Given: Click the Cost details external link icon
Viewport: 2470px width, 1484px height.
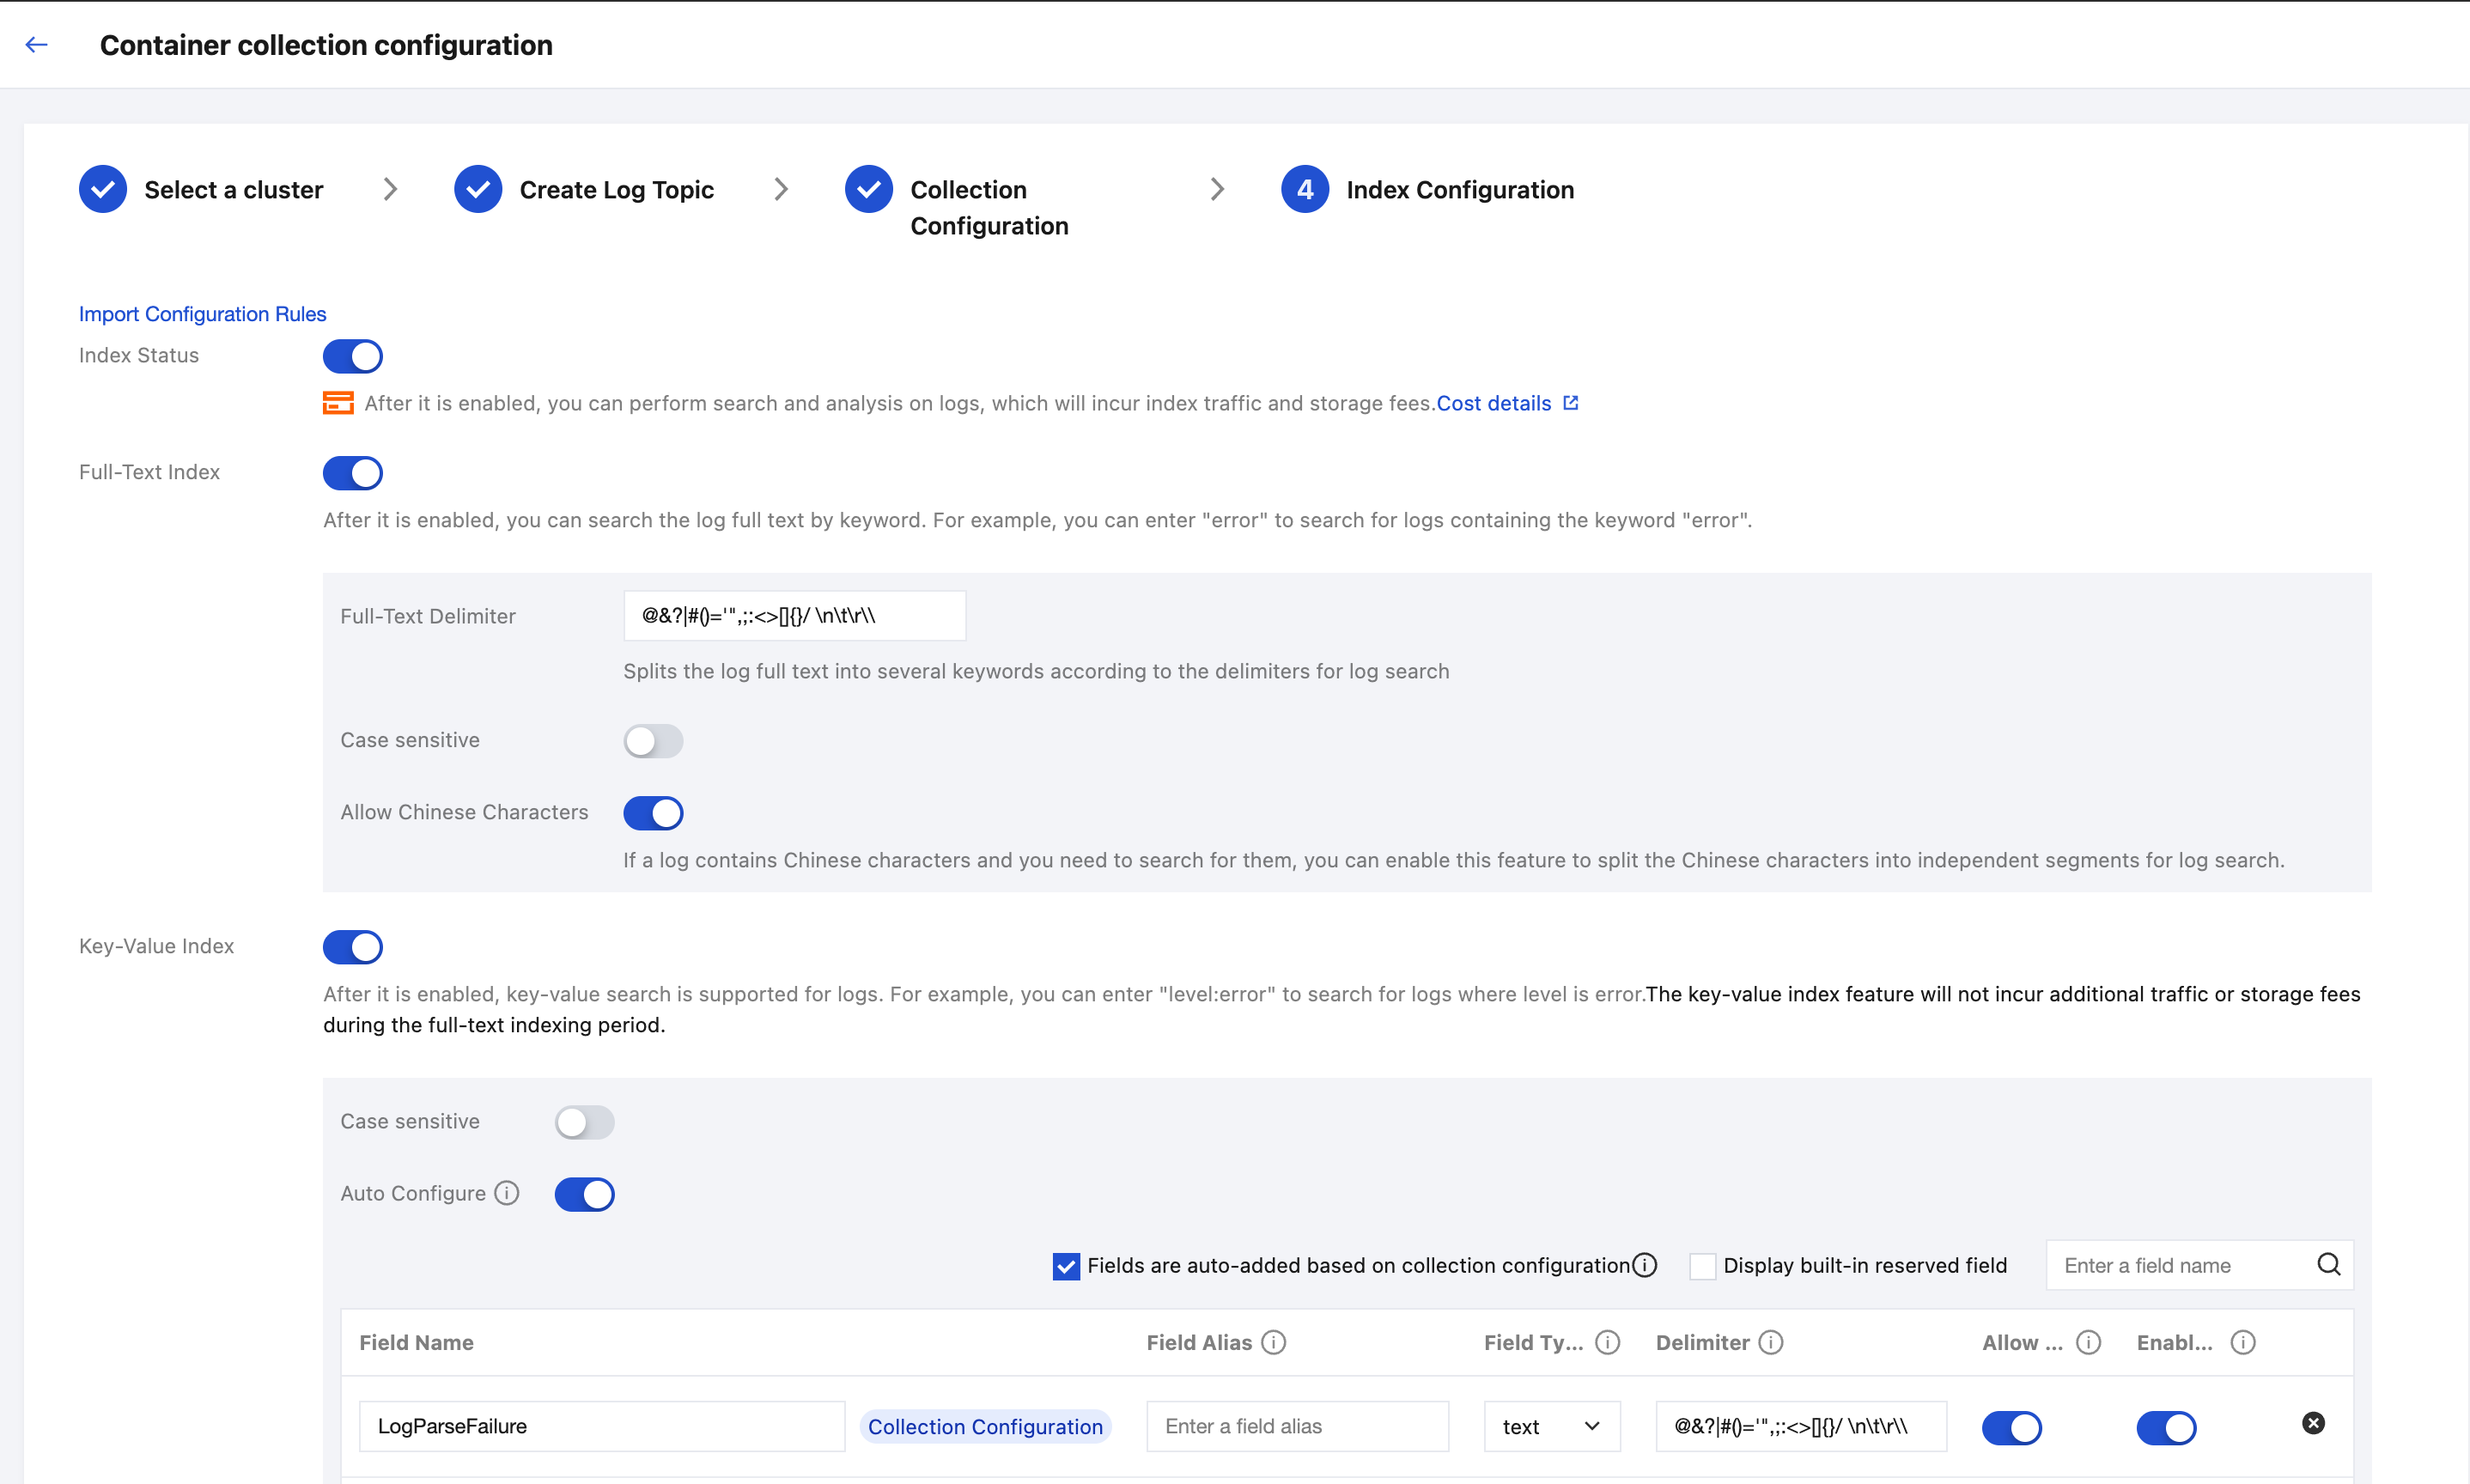Looking at the screenshot, I should tap(1571, 403).
